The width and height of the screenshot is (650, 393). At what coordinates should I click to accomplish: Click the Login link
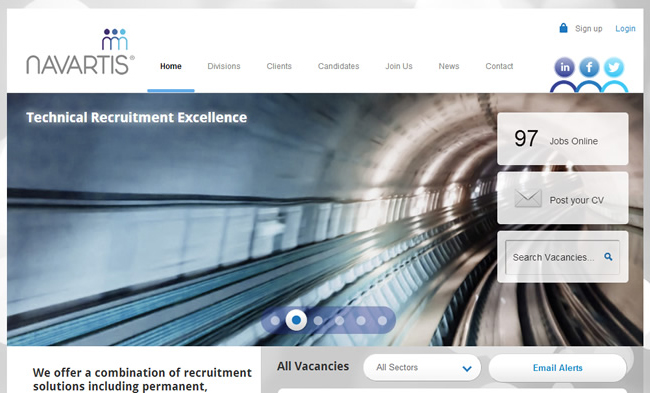click(625, 29)
